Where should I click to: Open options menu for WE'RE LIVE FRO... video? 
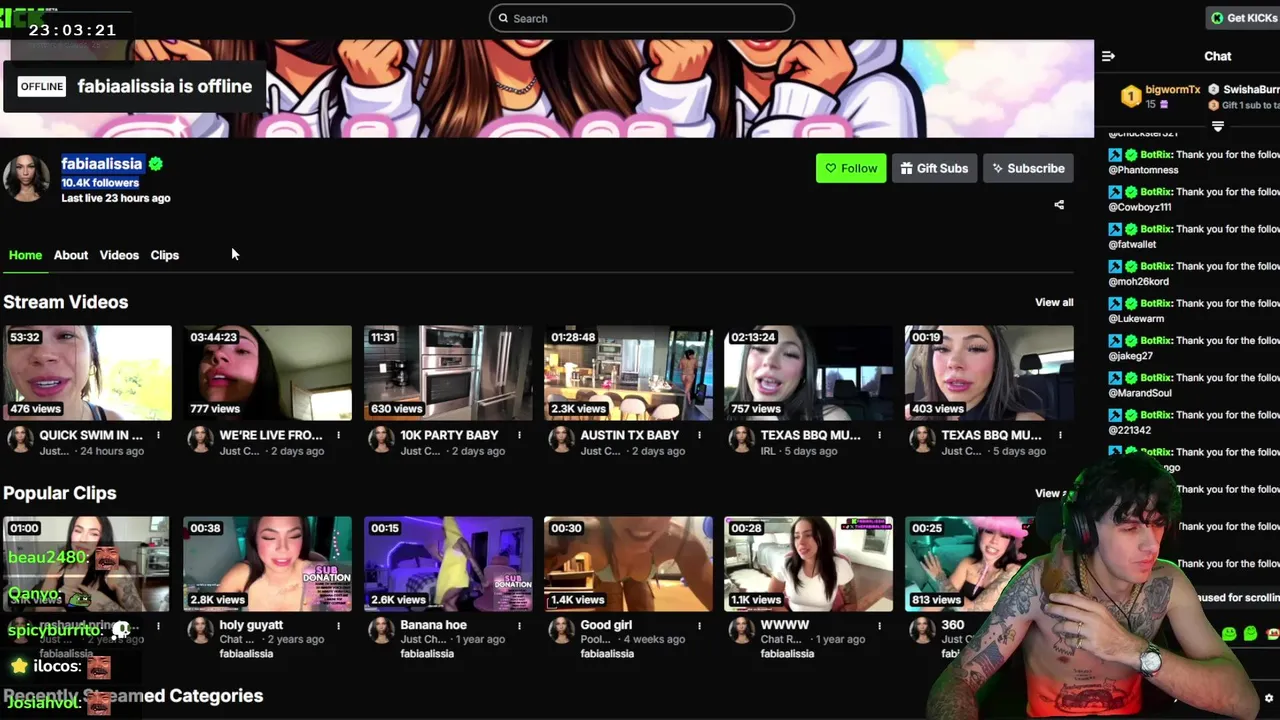tap(338, 435)
